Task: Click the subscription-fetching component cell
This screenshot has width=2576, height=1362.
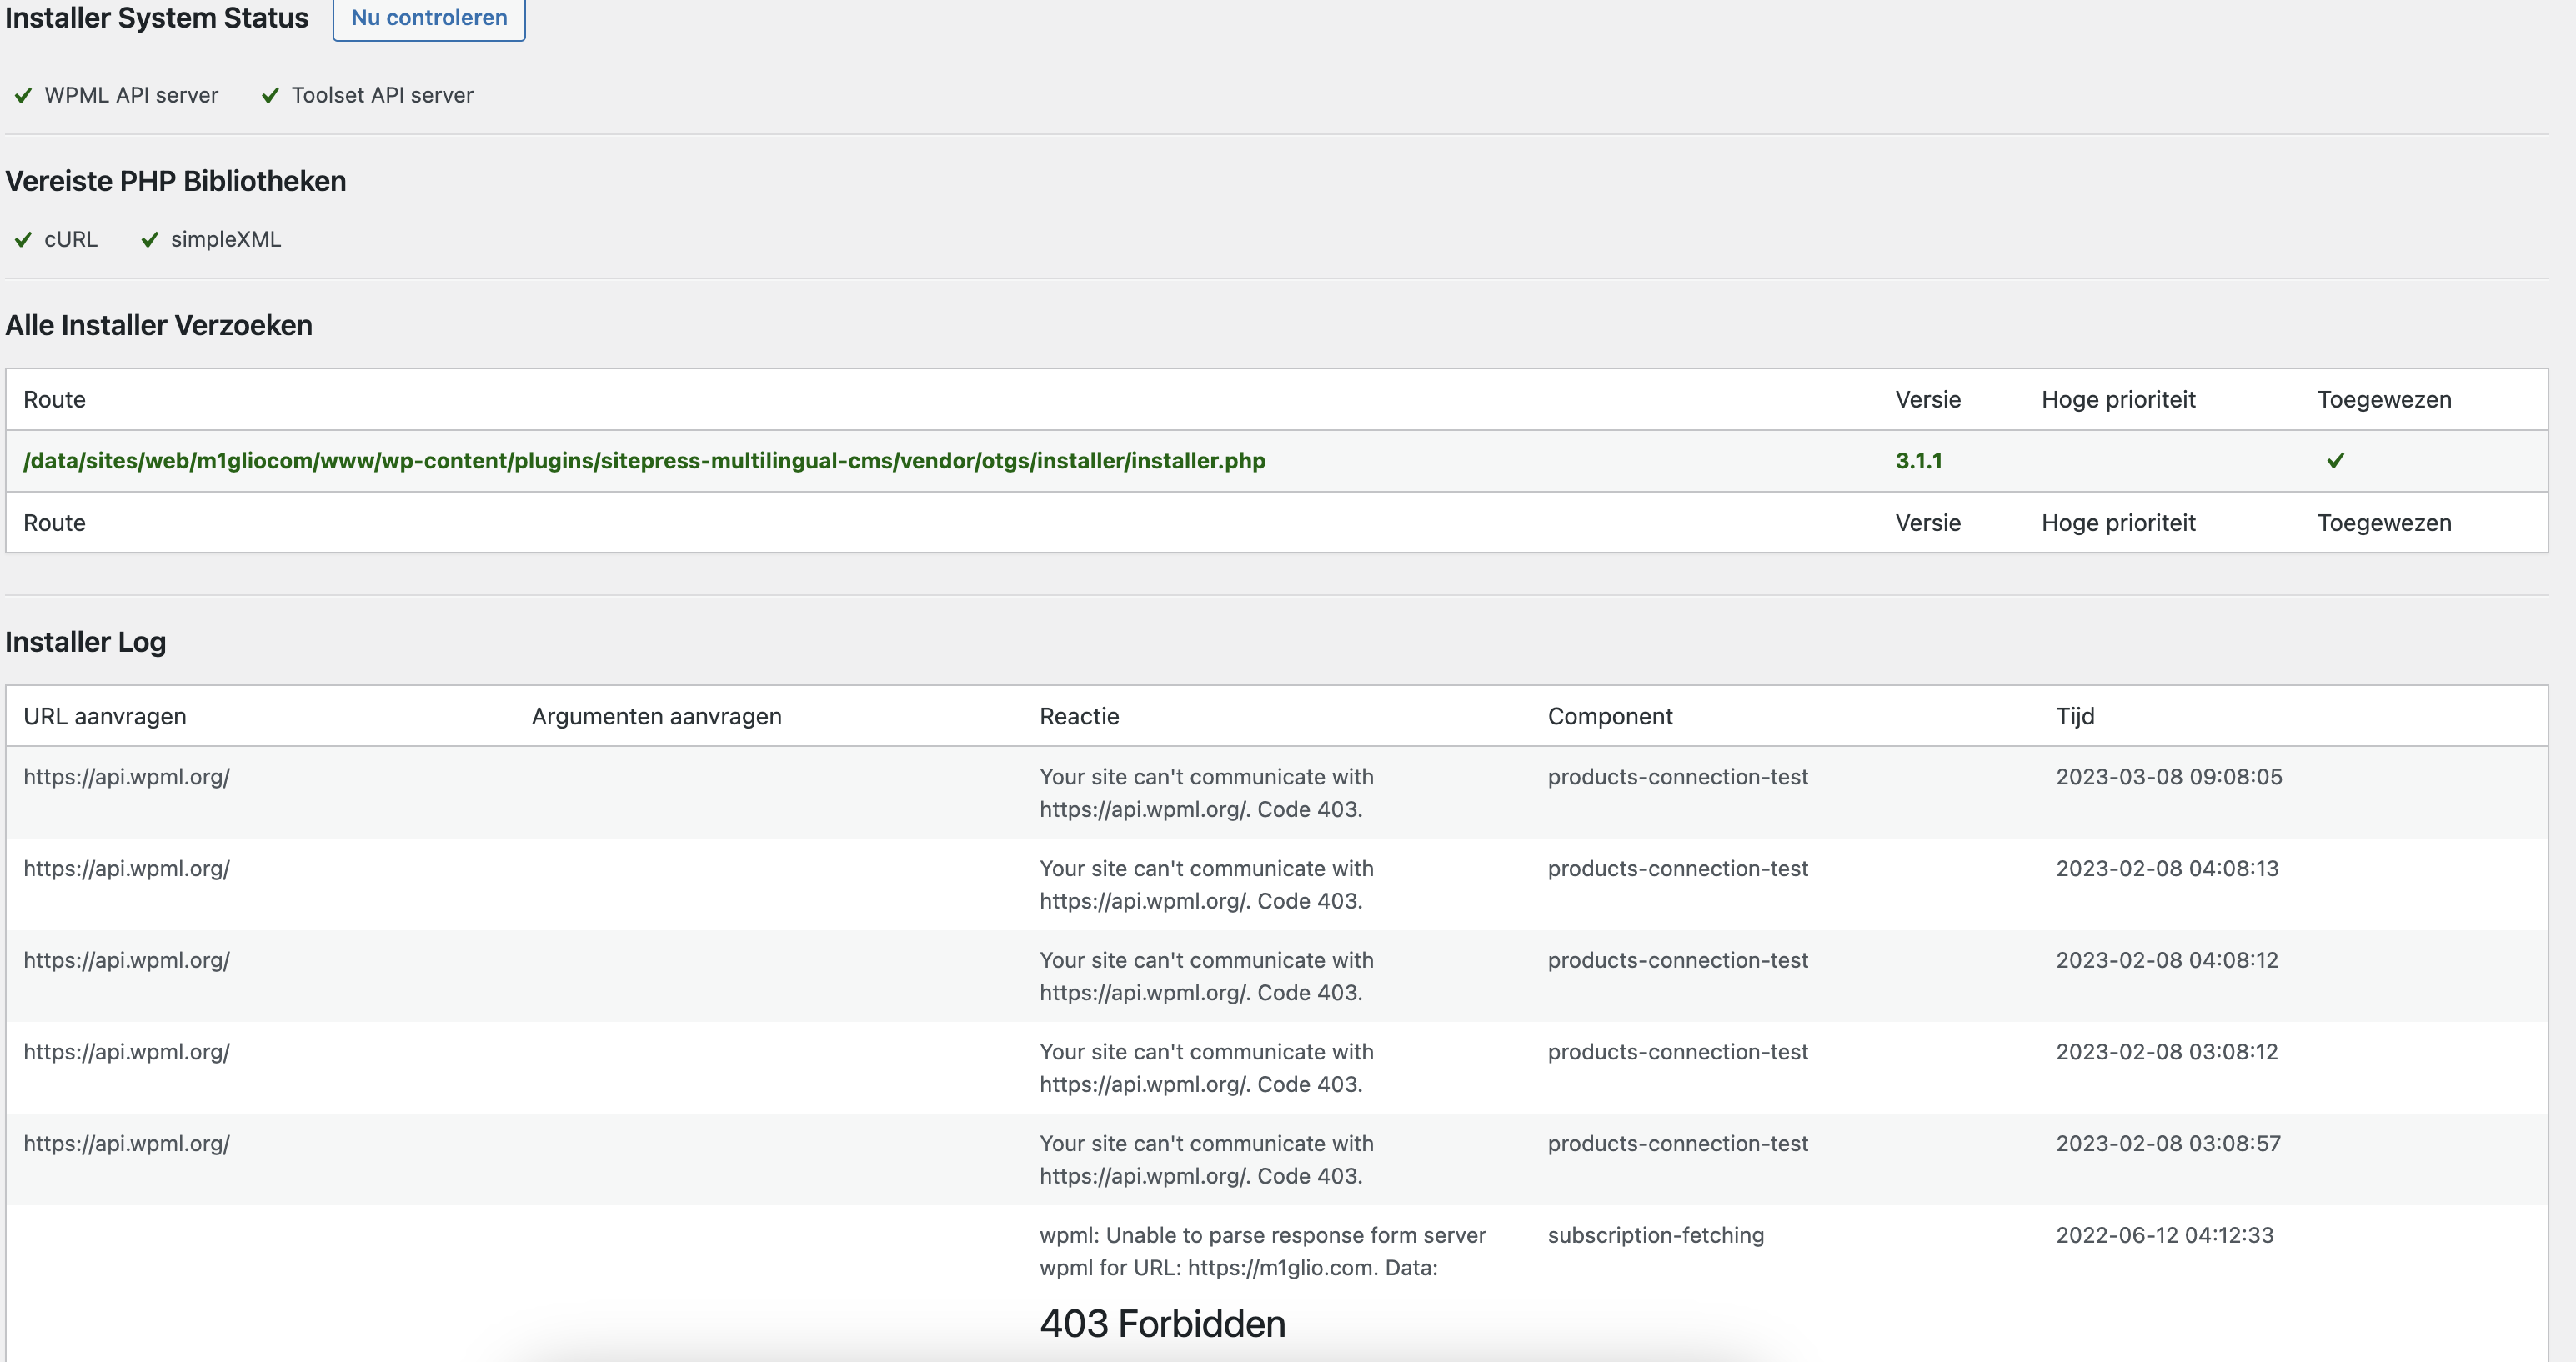Action: tap(1656, 1236)
